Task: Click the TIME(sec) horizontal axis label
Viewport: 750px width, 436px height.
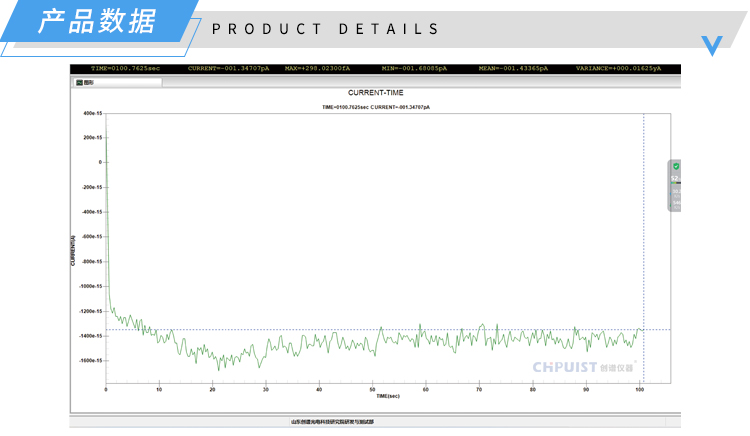Action: (388, 396)
